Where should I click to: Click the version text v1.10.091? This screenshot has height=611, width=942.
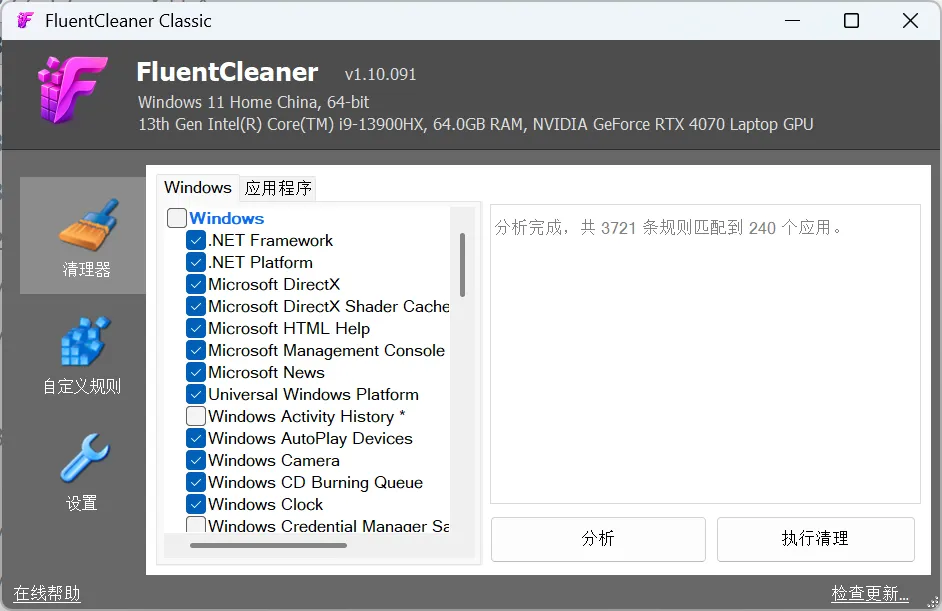pyautogui.click(x=380, y=74)
